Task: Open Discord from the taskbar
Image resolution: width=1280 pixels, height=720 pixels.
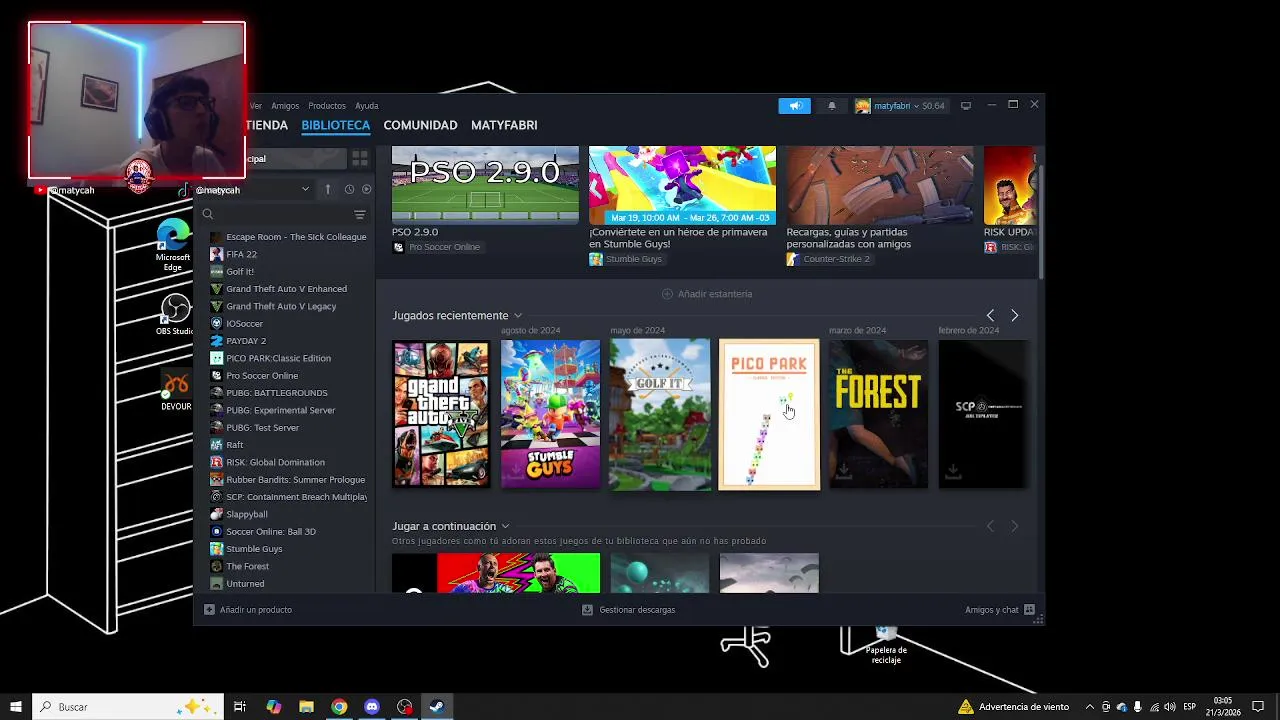Action: [372, 707]
